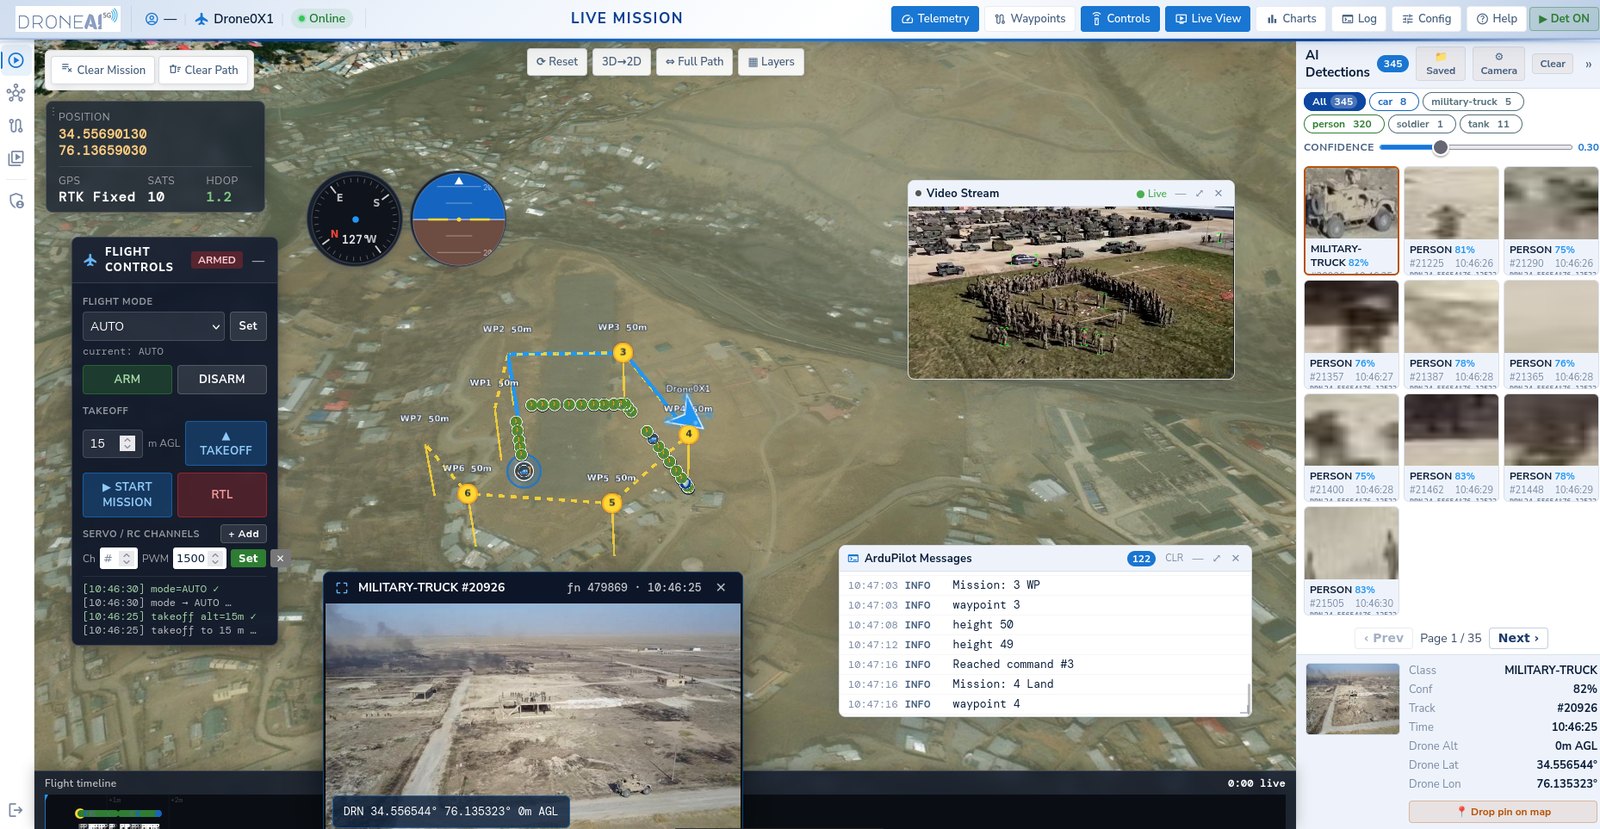This screenshot has width=1600, height=829.
Task: Switch to the Telemetry tab
Action: click(935, 19)
